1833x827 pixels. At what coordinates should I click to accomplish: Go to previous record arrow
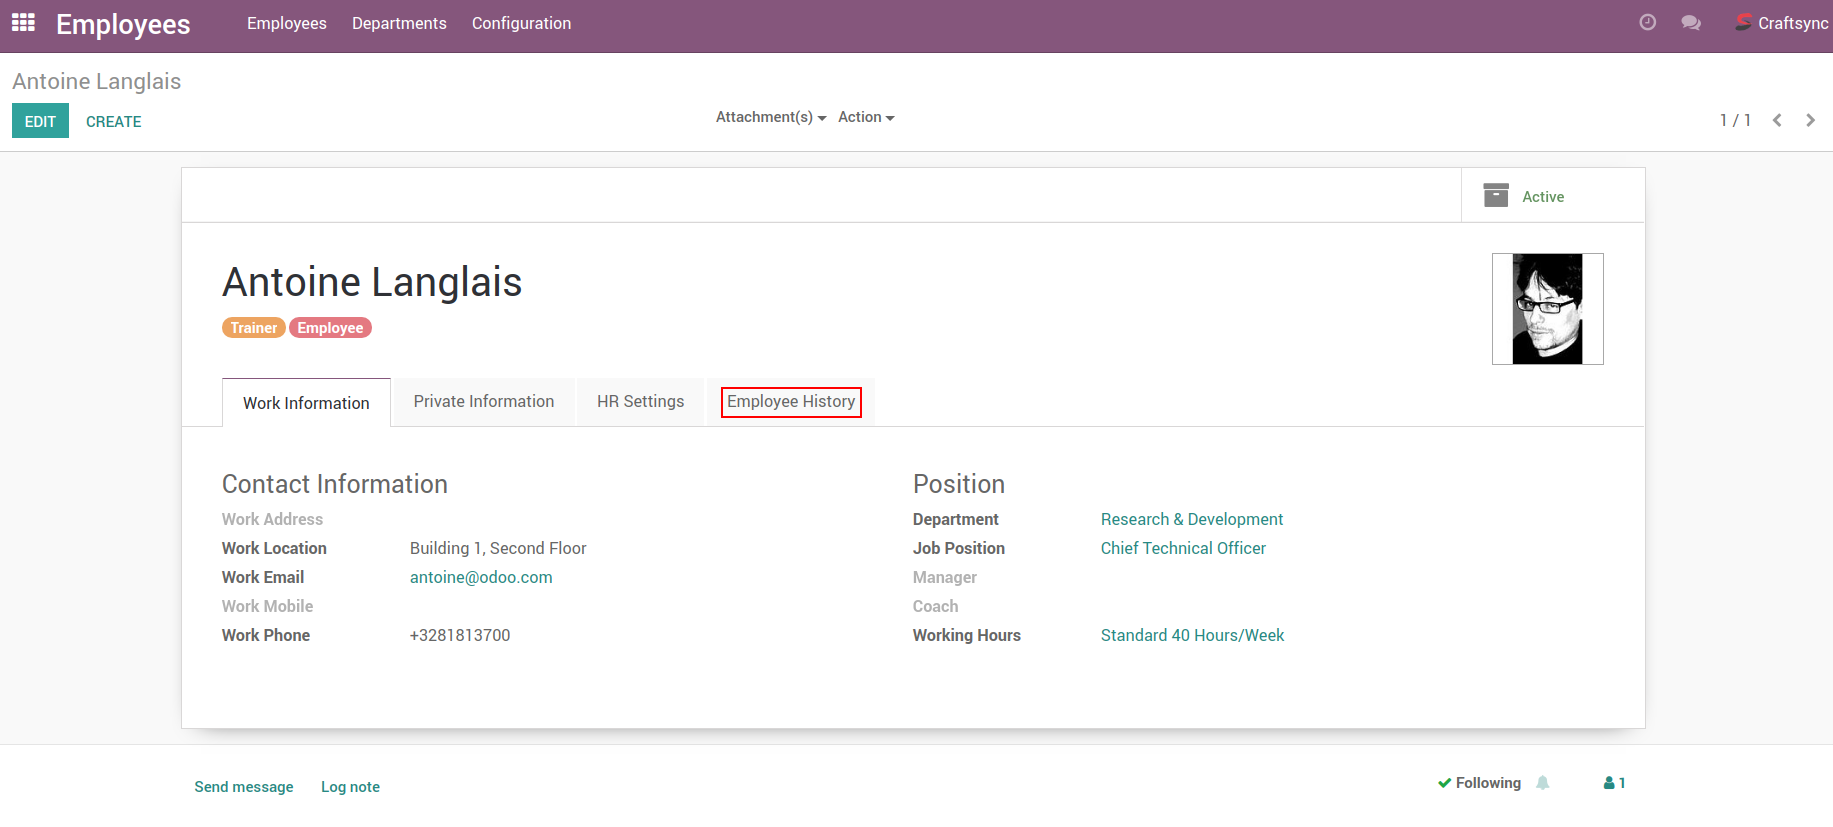(x=1777, y=120)
